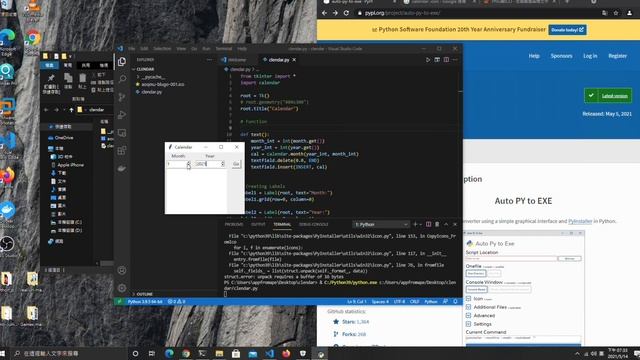This screenshot has width=640, height=360.
Task: Click the Month spinbox arrows in Calendar window
Action: [x=189, y=164]
